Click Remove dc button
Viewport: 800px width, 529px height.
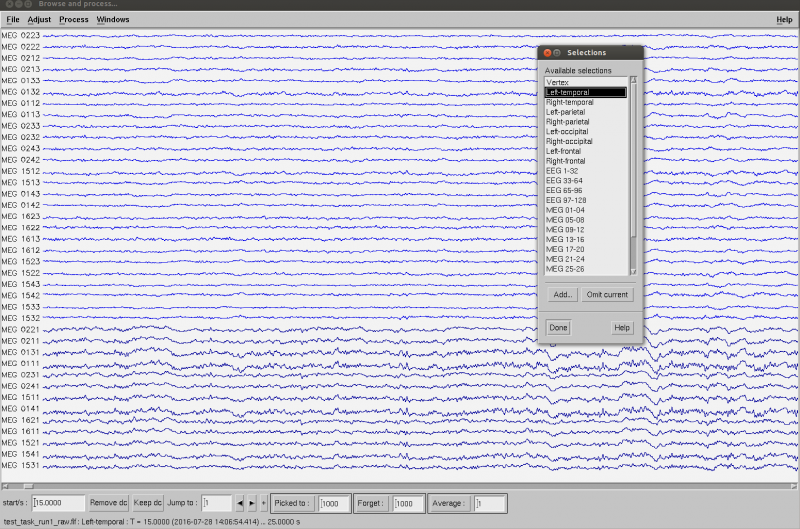[109, 504]
